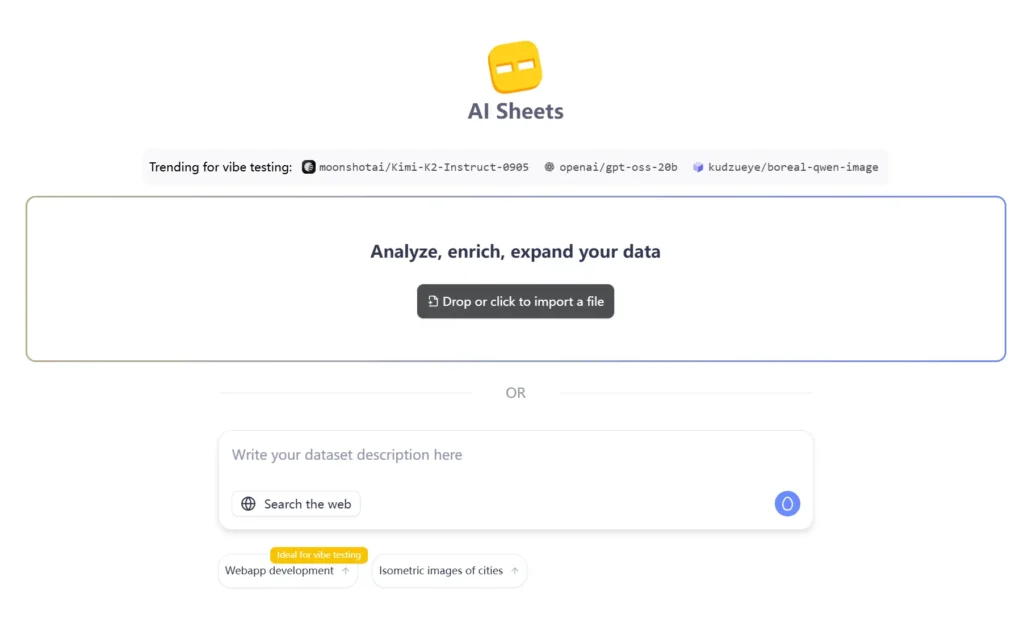Image resolution: width=1024 pixels, height=618 pixels.
Task: Click the file icon in the import button
Action: 432,301
